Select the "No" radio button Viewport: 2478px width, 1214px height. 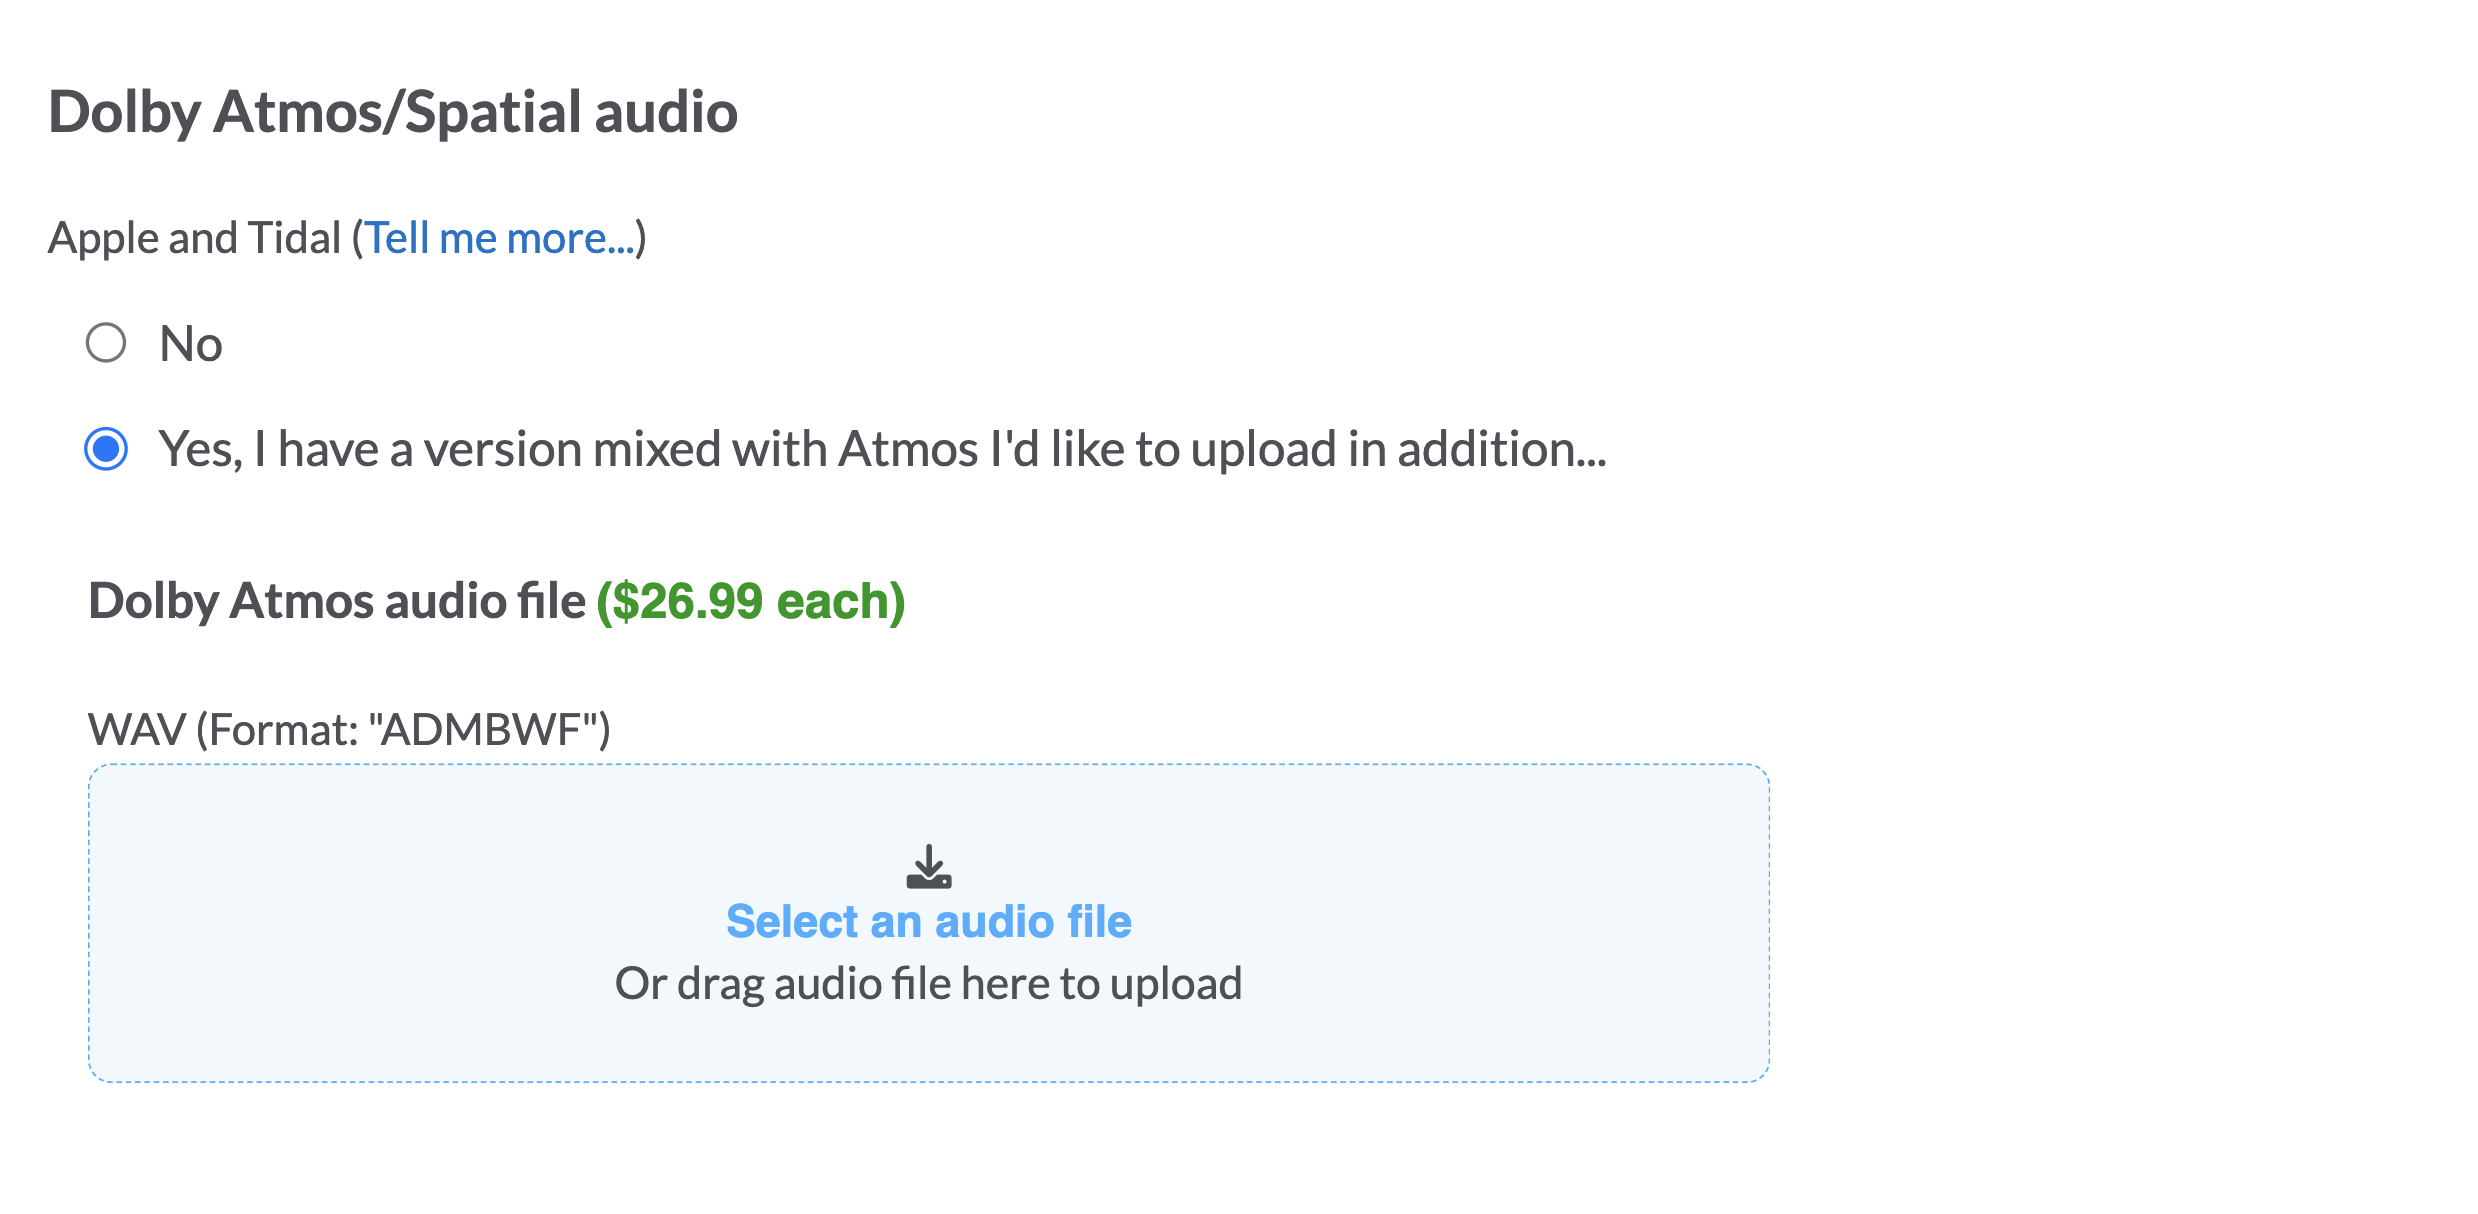[106, 343]
